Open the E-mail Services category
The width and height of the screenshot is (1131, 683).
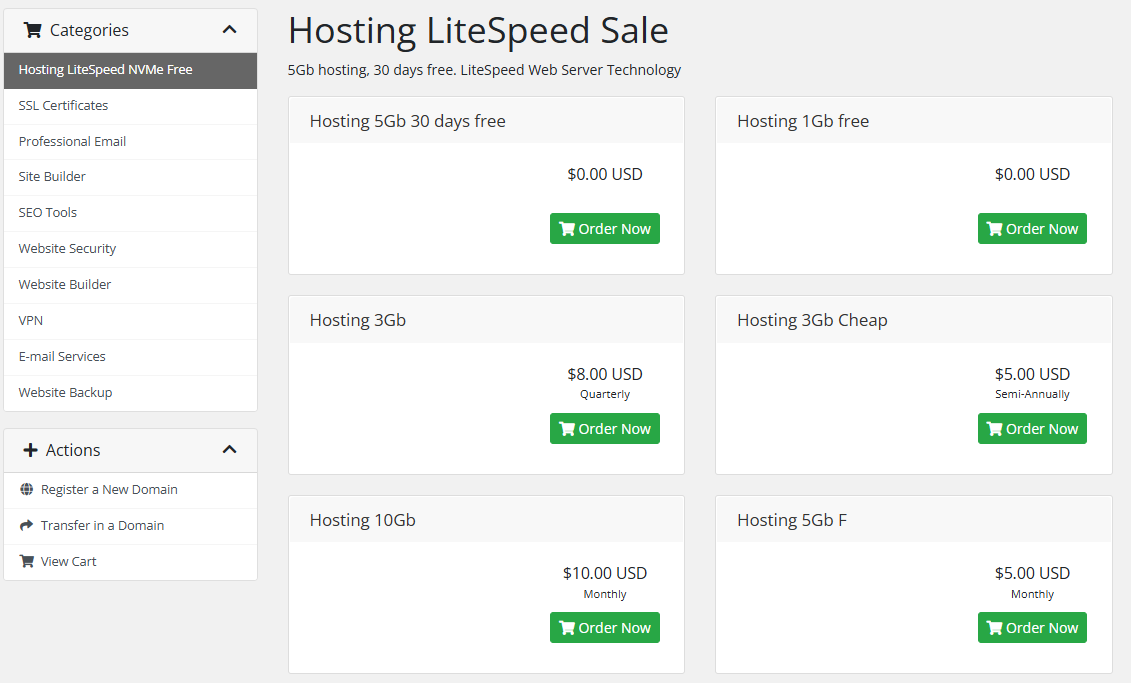pyautogui.click(x=131, y=357)
